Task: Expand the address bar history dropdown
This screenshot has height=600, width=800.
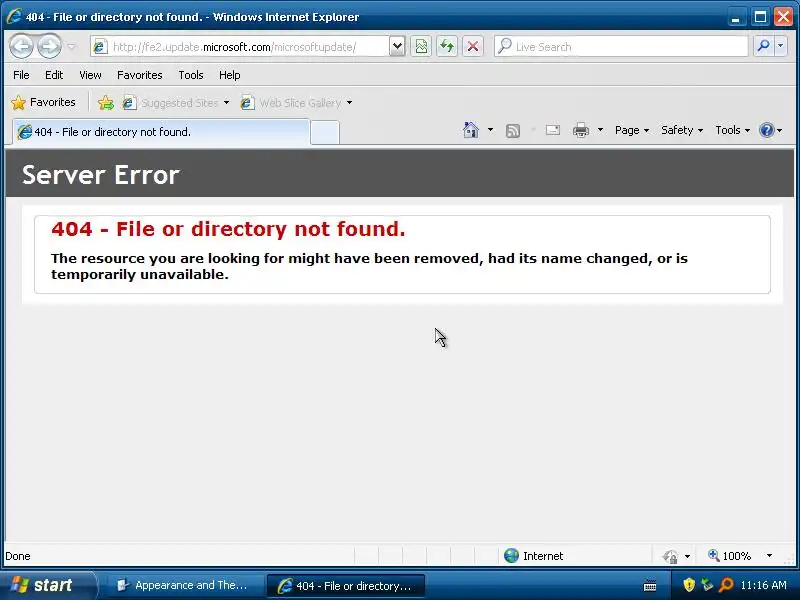Action: 397,47
